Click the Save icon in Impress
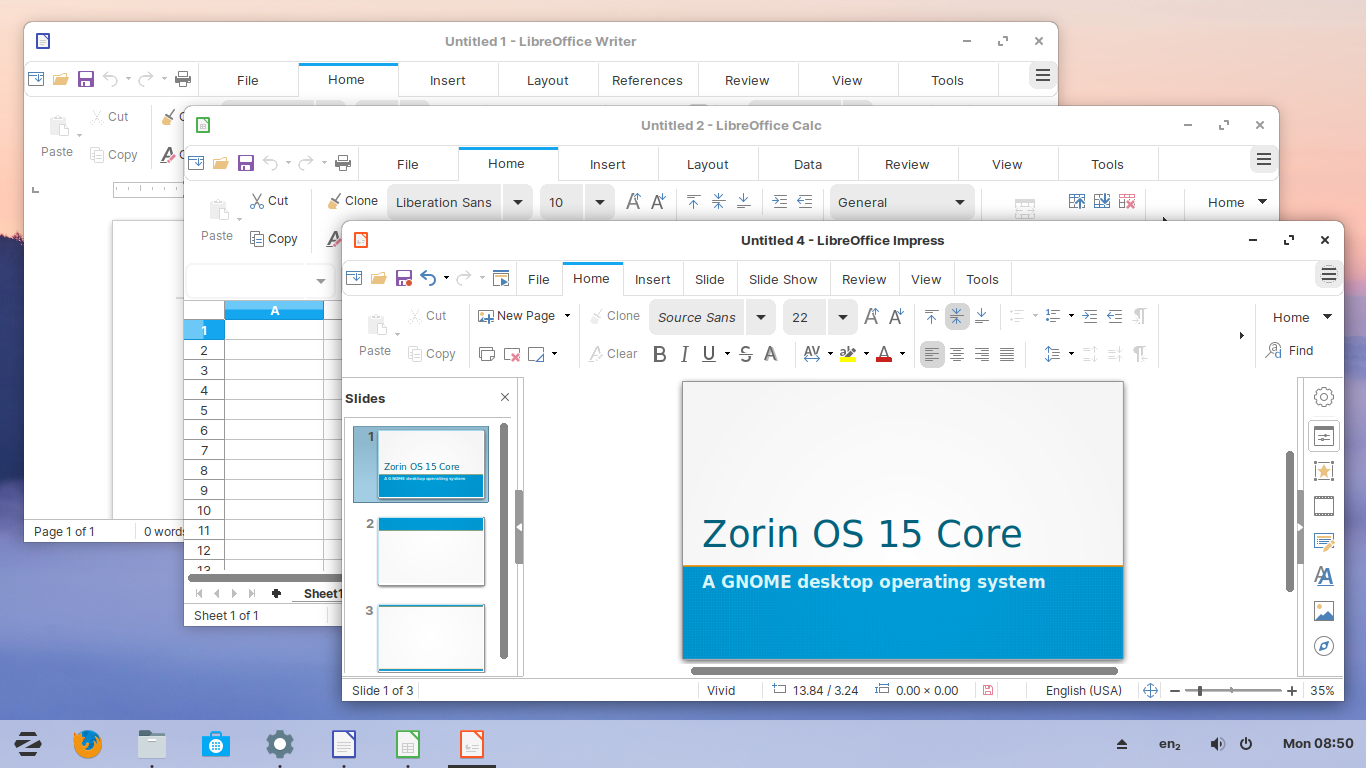 (x=404, y=278)
